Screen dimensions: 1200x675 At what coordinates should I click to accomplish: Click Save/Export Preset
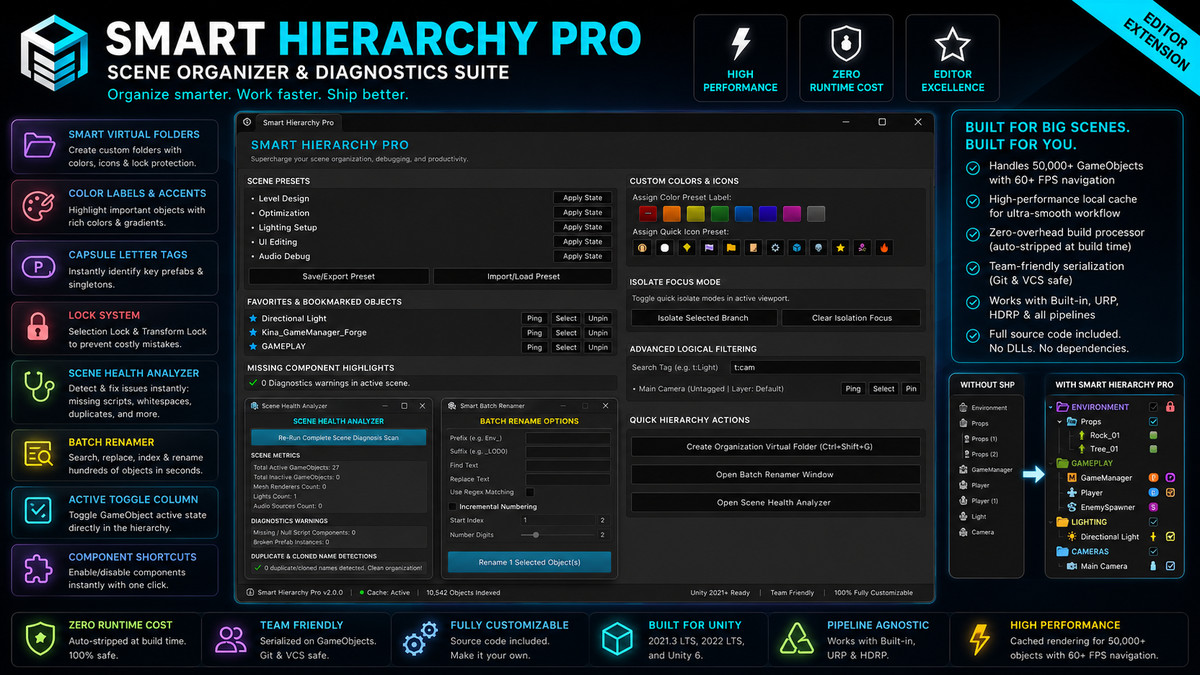coord(339,276)
